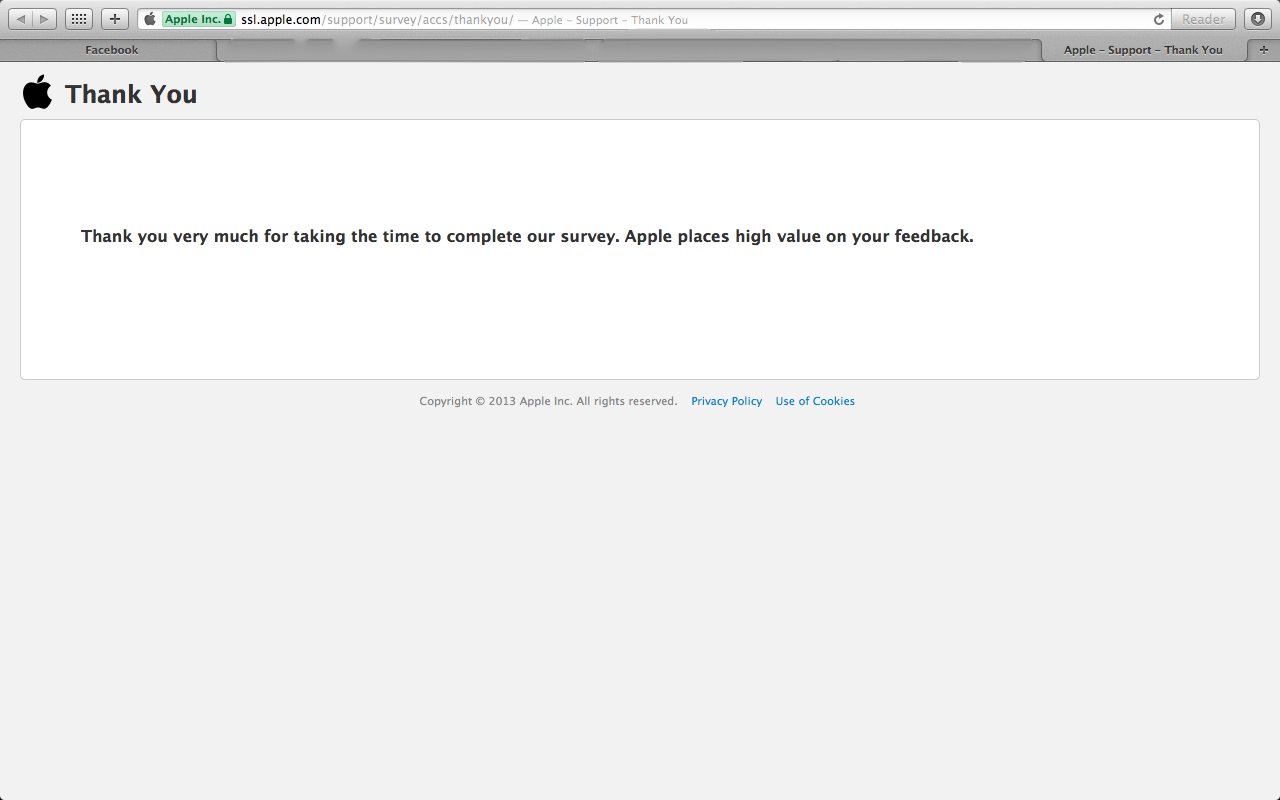Show the Apple Inc. security certificate badge
The width and height of the screenshot is (1280, 800).
[x=199, y=19]
